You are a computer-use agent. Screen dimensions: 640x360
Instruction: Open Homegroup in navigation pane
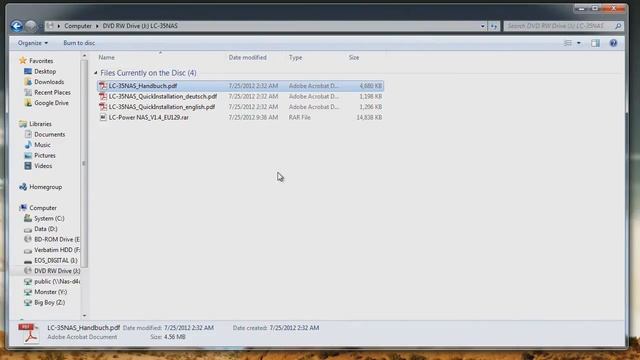point(45,187)
